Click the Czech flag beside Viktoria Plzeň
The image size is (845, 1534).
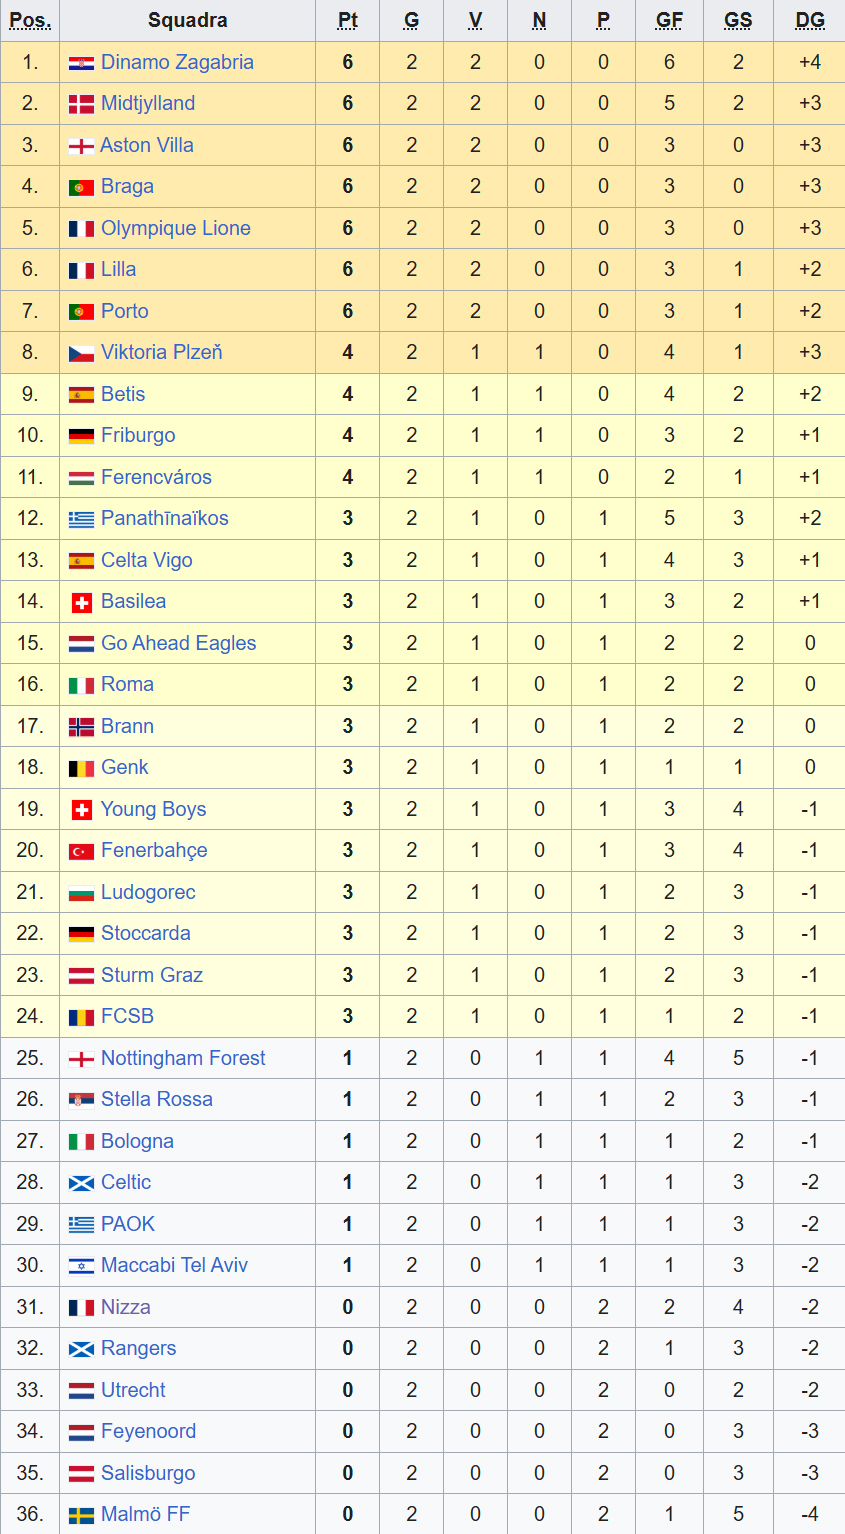tap(81, 353)
